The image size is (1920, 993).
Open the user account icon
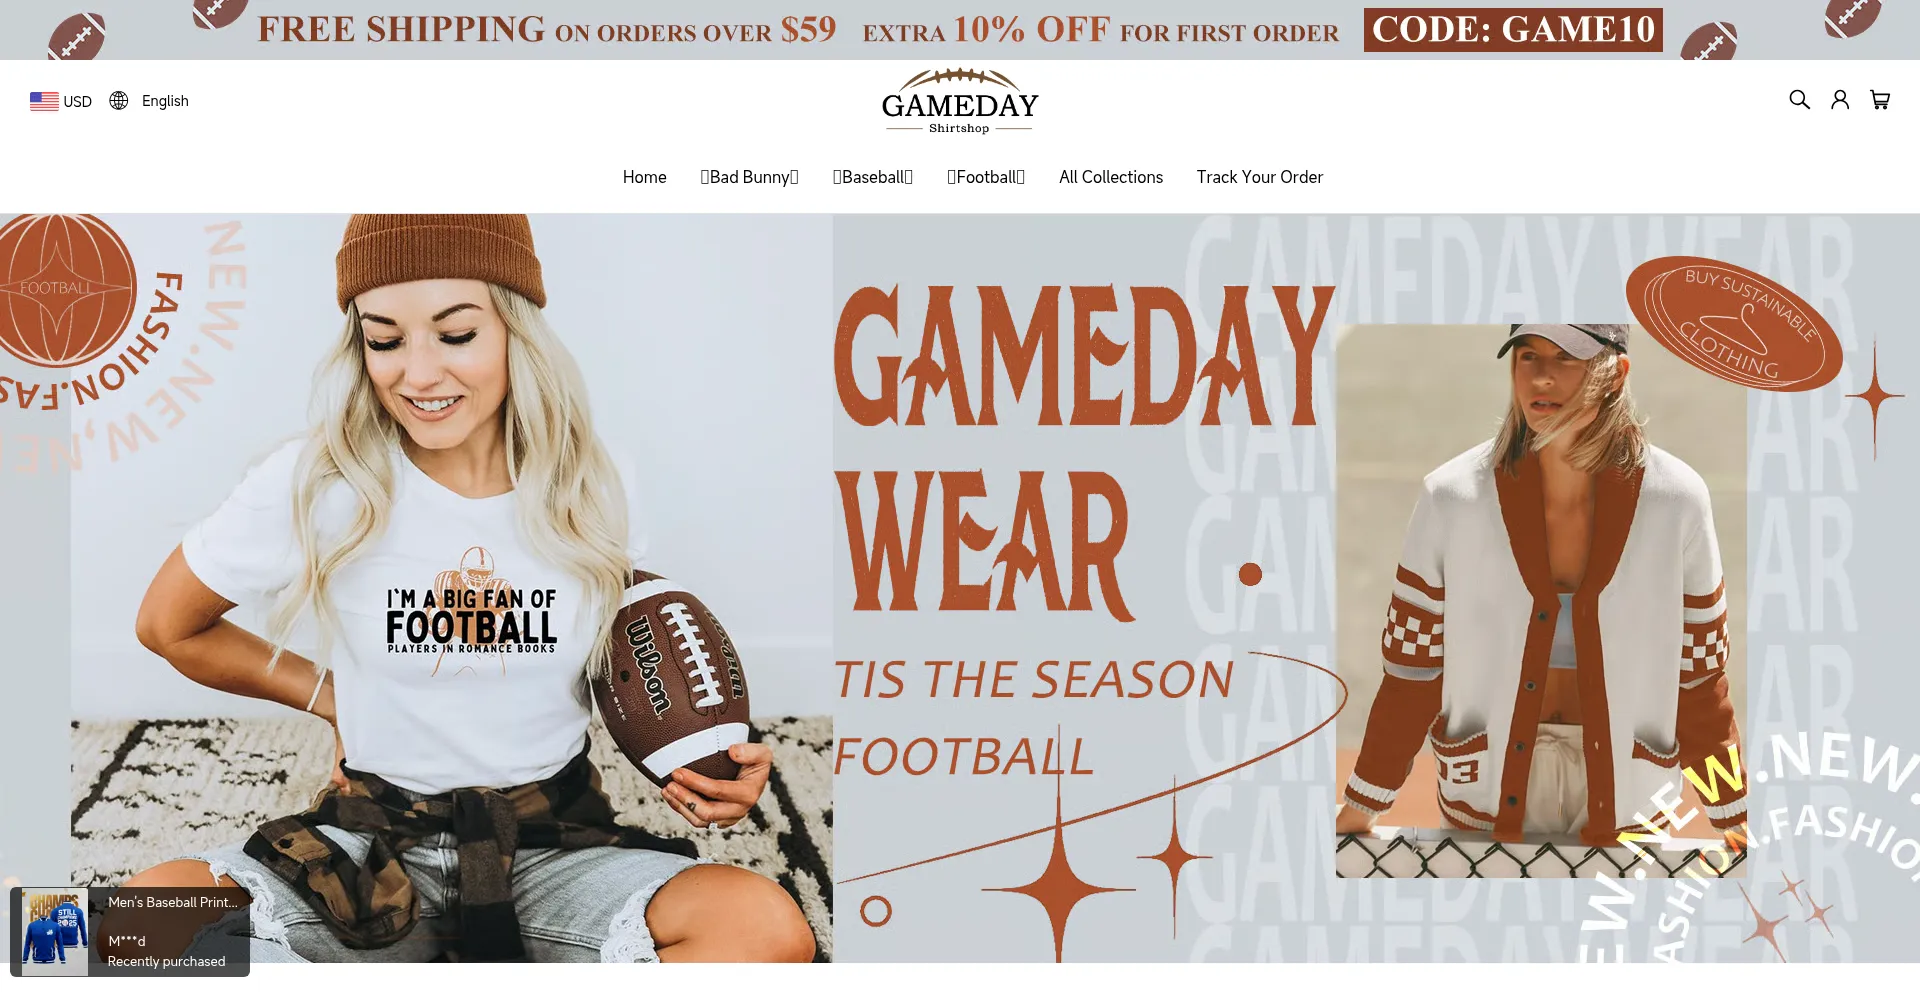(x=1840, y=99)
